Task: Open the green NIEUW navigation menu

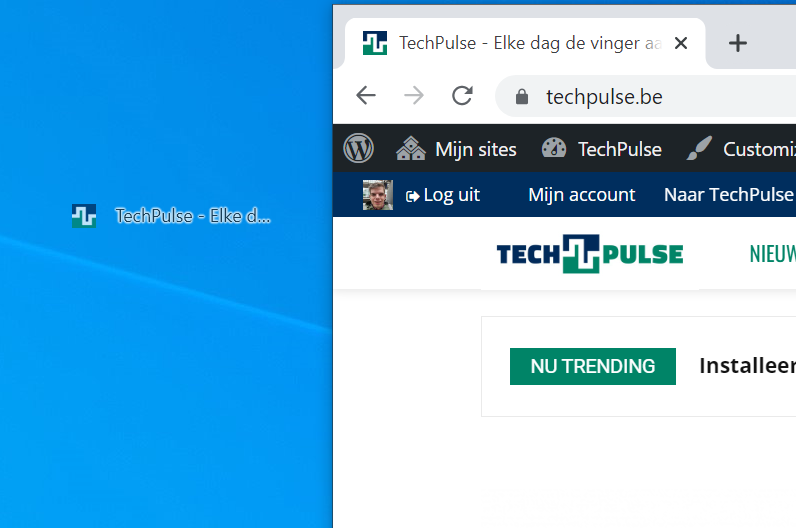Action: point(773,254)
